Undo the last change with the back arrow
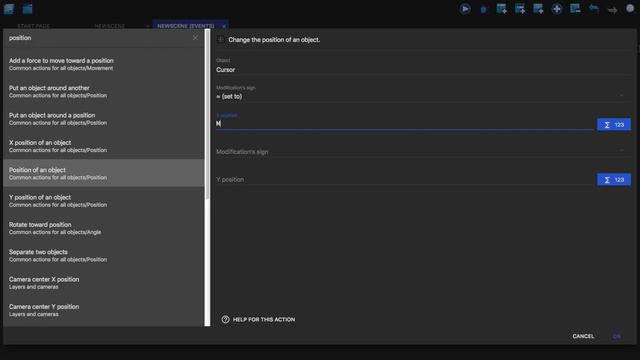 (x=594, y=9)
